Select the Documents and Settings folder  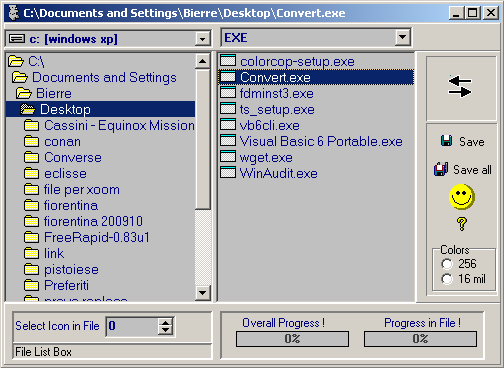point(104,77)
